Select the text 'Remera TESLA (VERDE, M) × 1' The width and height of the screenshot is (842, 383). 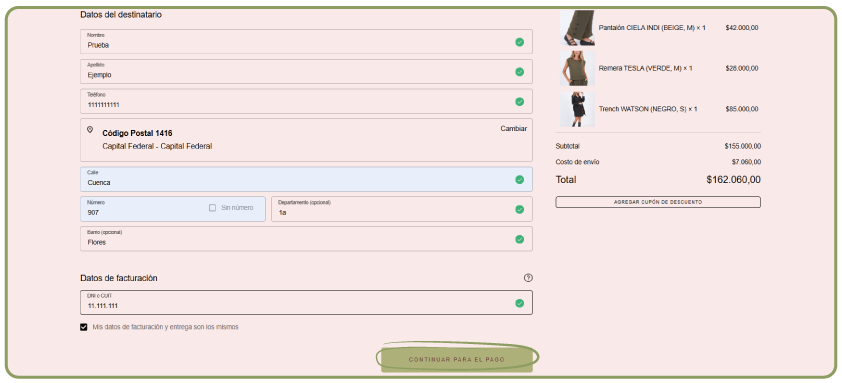[x=645, y=69]
